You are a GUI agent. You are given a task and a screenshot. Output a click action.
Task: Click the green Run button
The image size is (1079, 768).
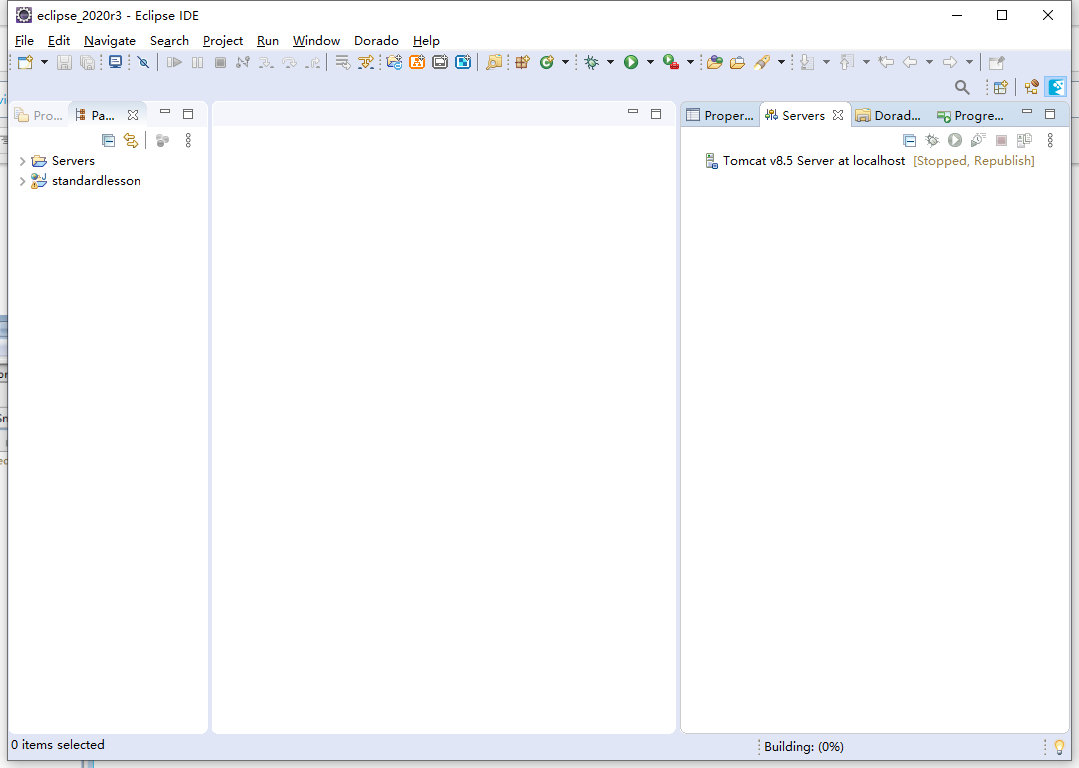point(631,63)
